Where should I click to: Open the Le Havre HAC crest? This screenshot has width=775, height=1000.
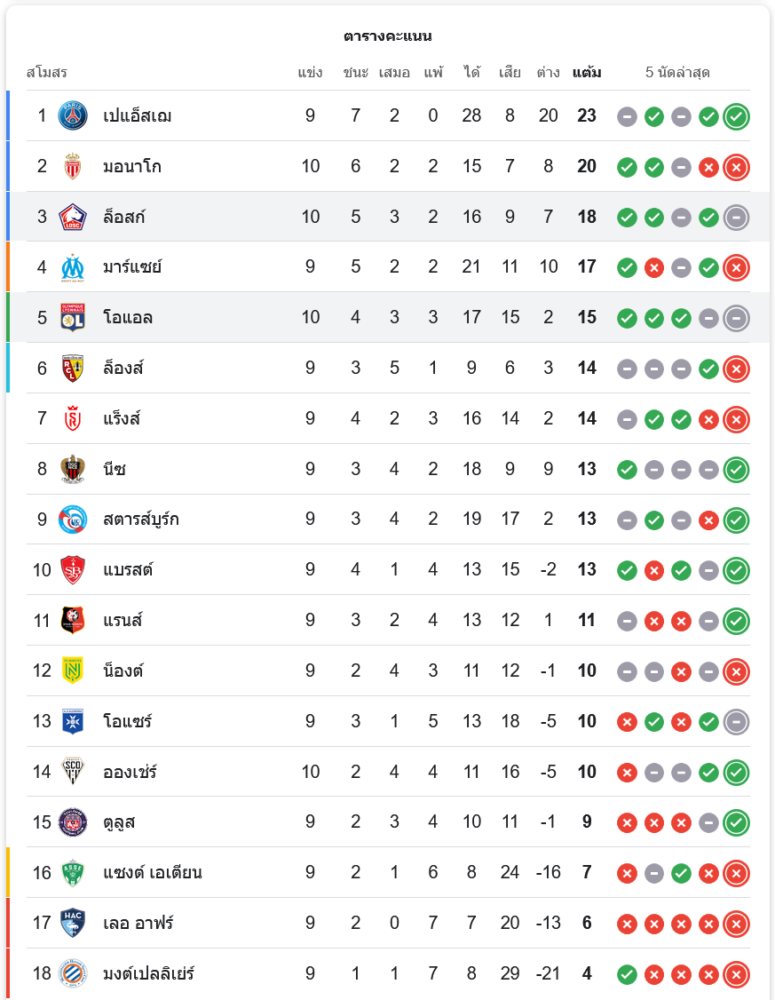(73, 923)
